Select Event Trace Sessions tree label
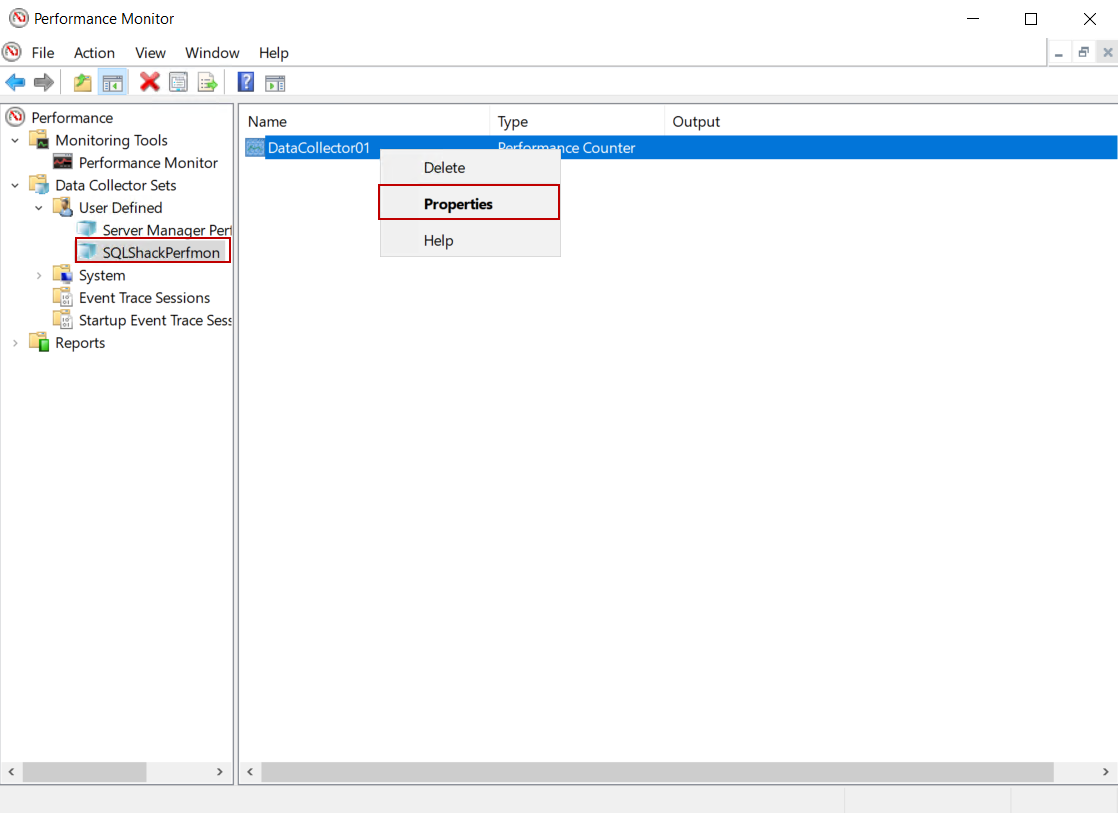Screen dimensions: 1118x813 point(145,297)
